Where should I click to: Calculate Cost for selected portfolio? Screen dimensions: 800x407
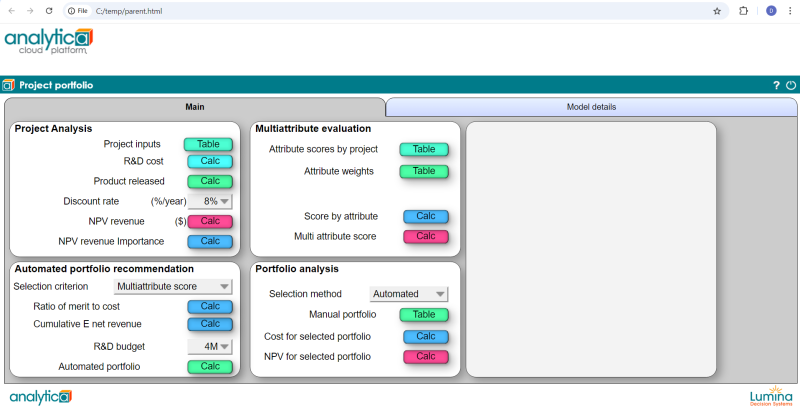[426, 337]
